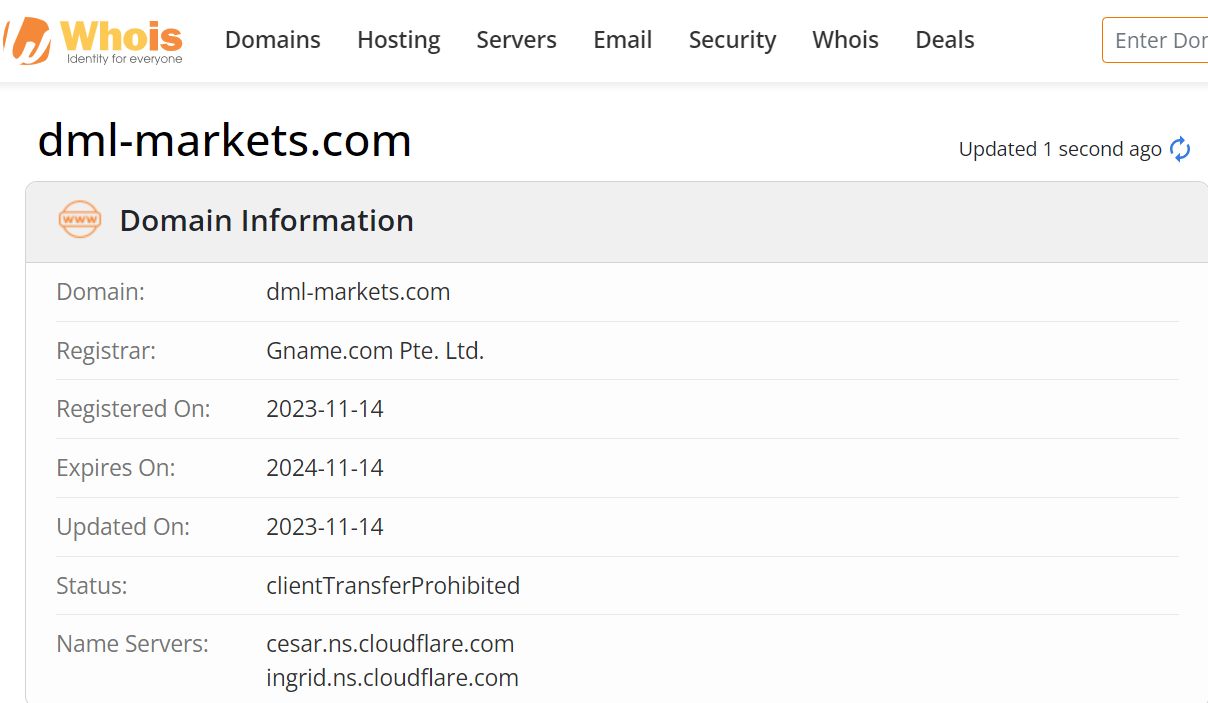Select the status clientTransferProhibited
The height and width of the screenshot is (703, 1208).
pyautogui.click(x=393, y=585)
